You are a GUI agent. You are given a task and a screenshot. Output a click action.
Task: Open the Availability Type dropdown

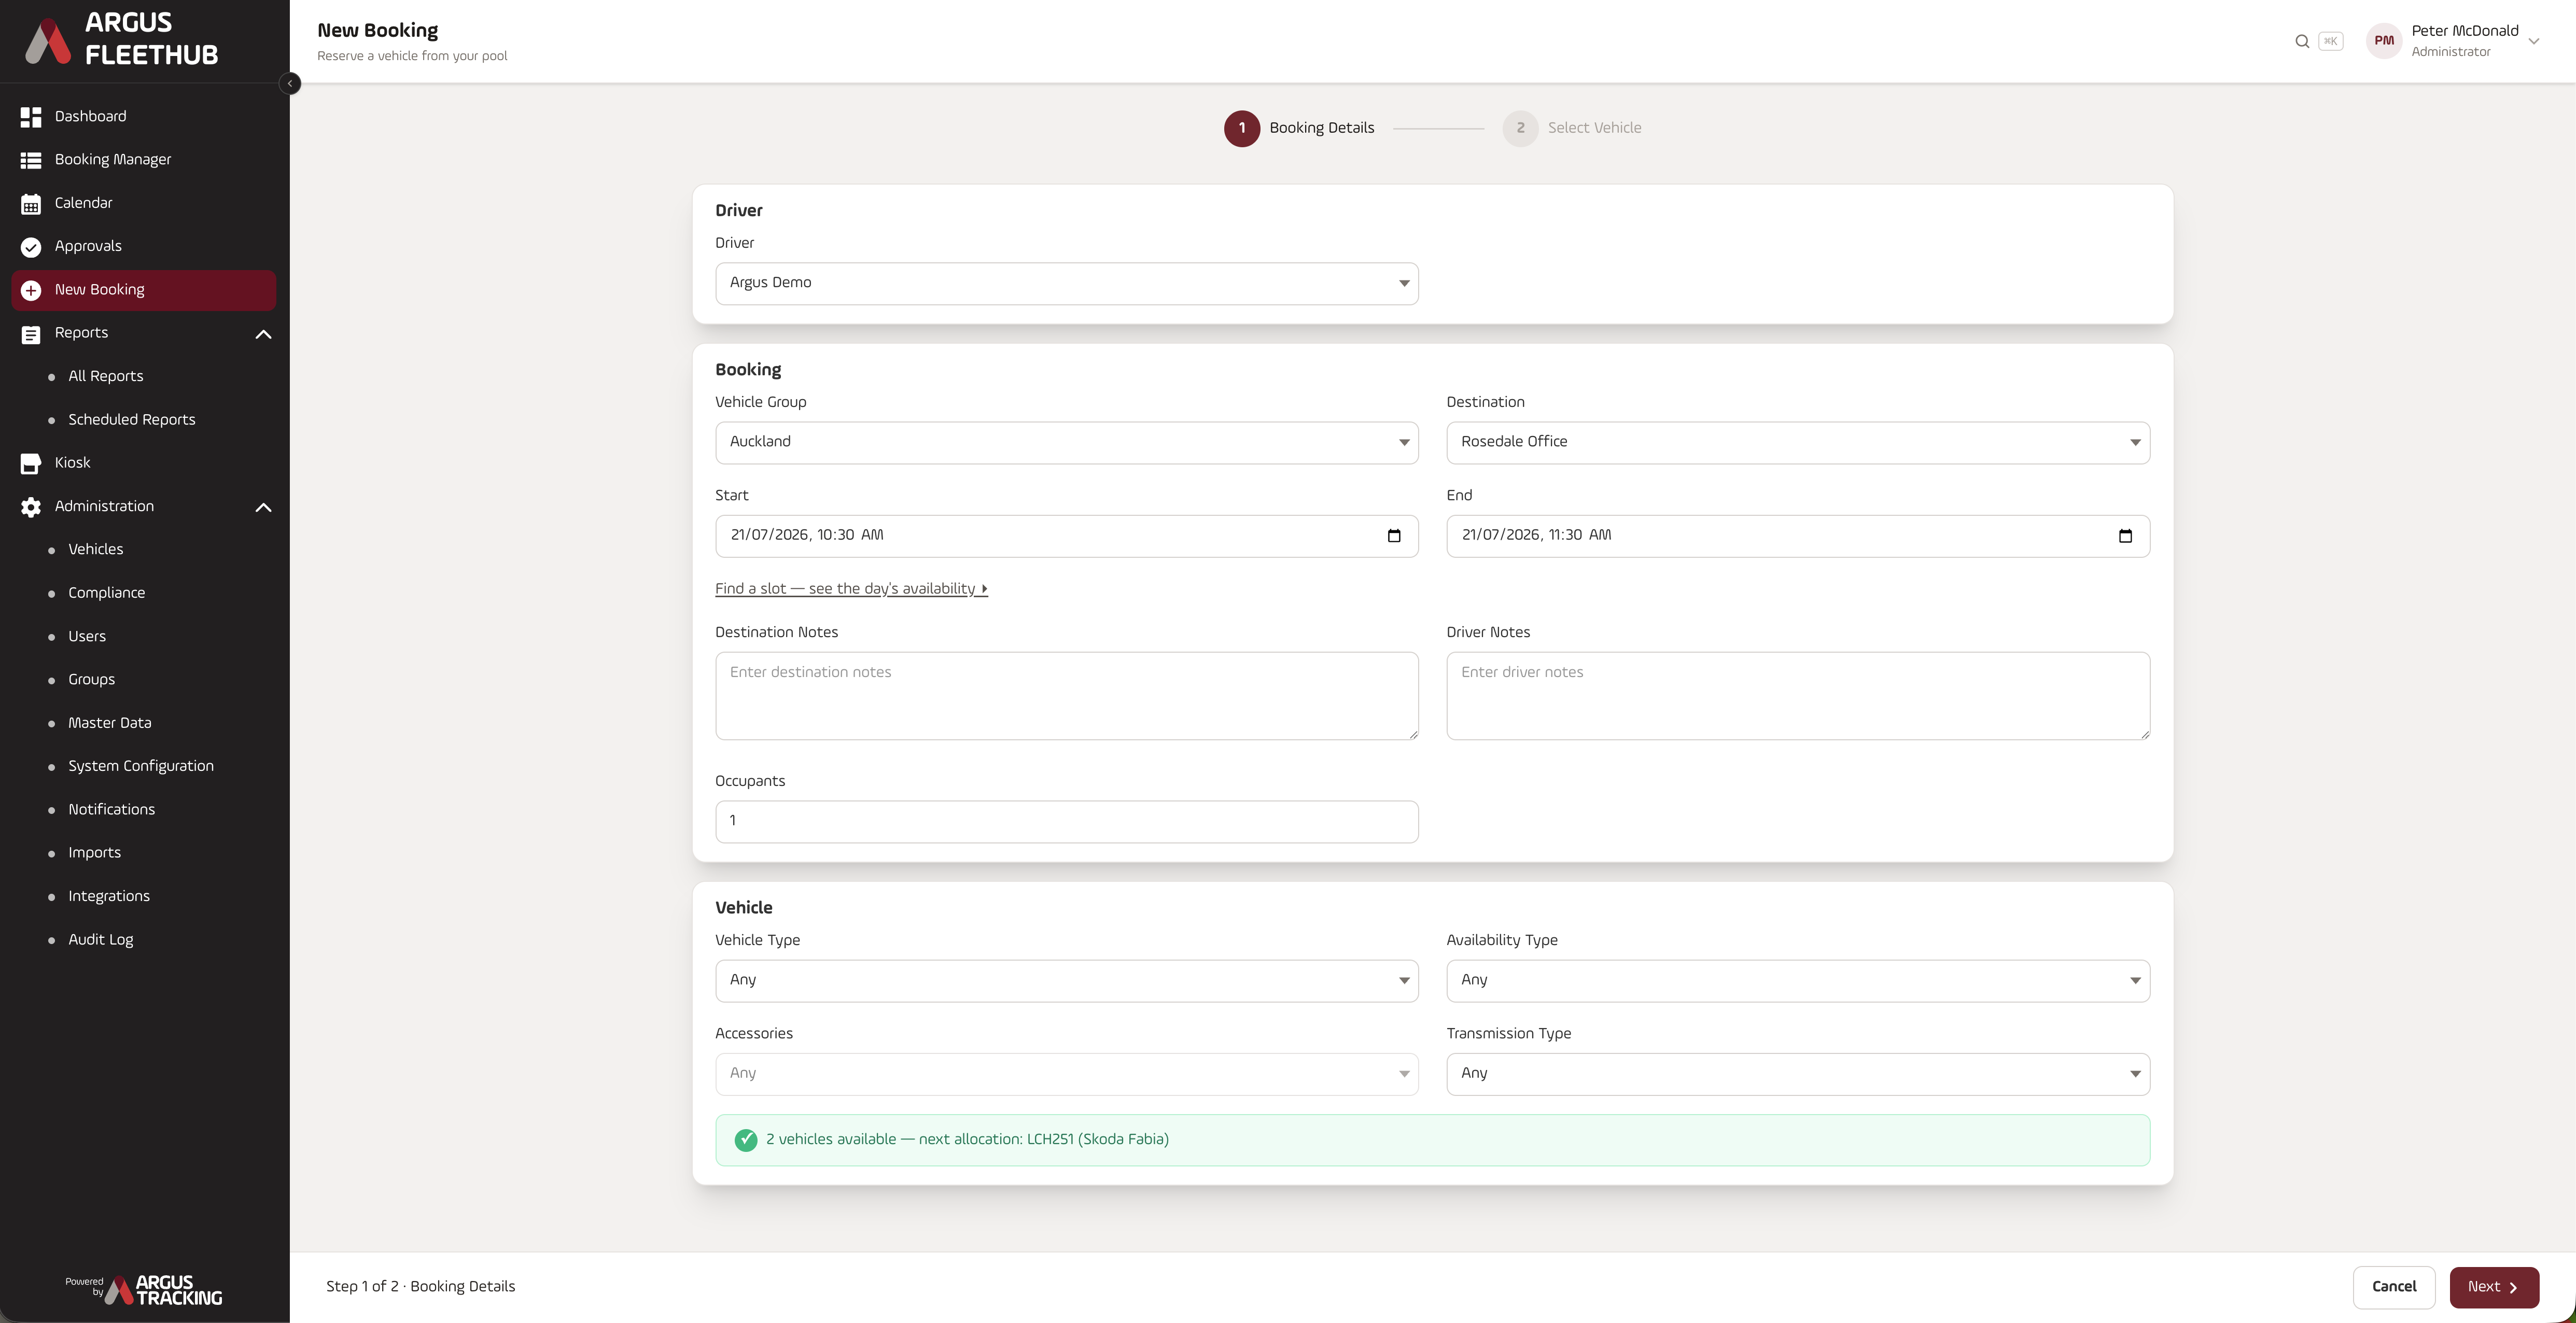point(1798,980)
